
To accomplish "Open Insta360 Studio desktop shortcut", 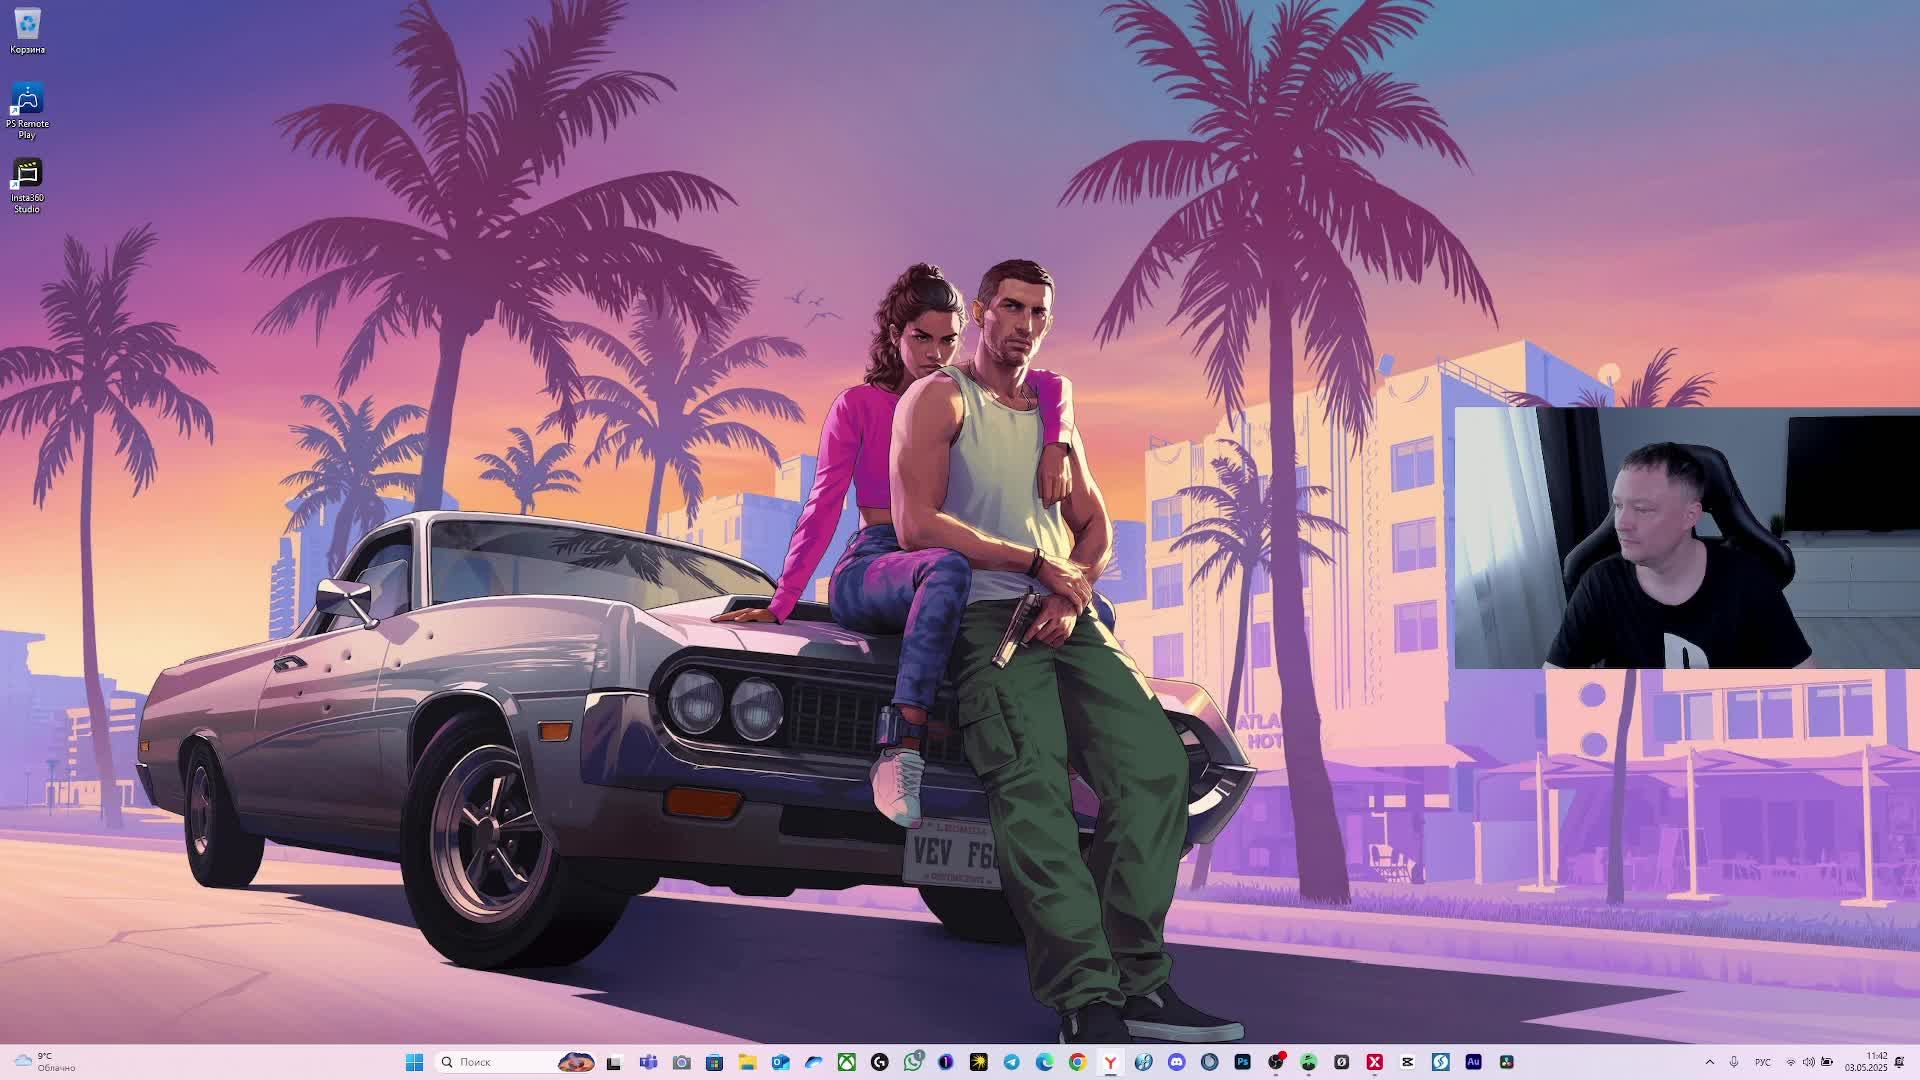I will (x=27, y=176).
